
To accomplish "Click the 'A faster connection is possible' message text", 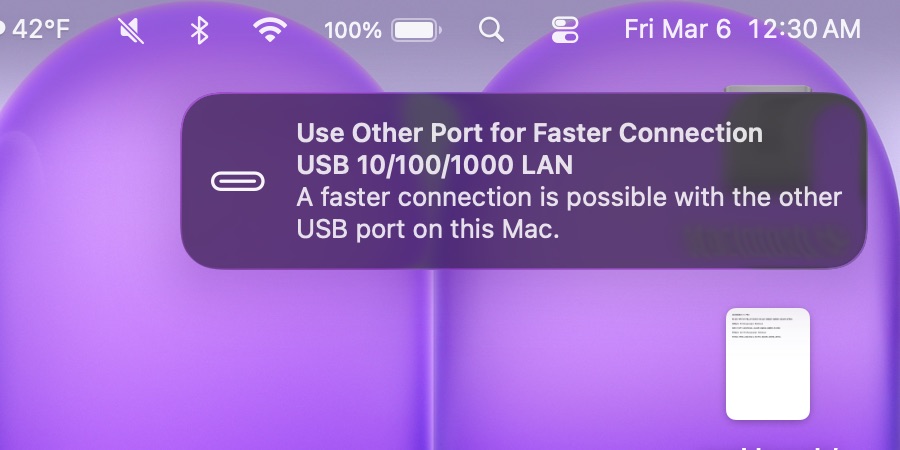I will (569, 214).
